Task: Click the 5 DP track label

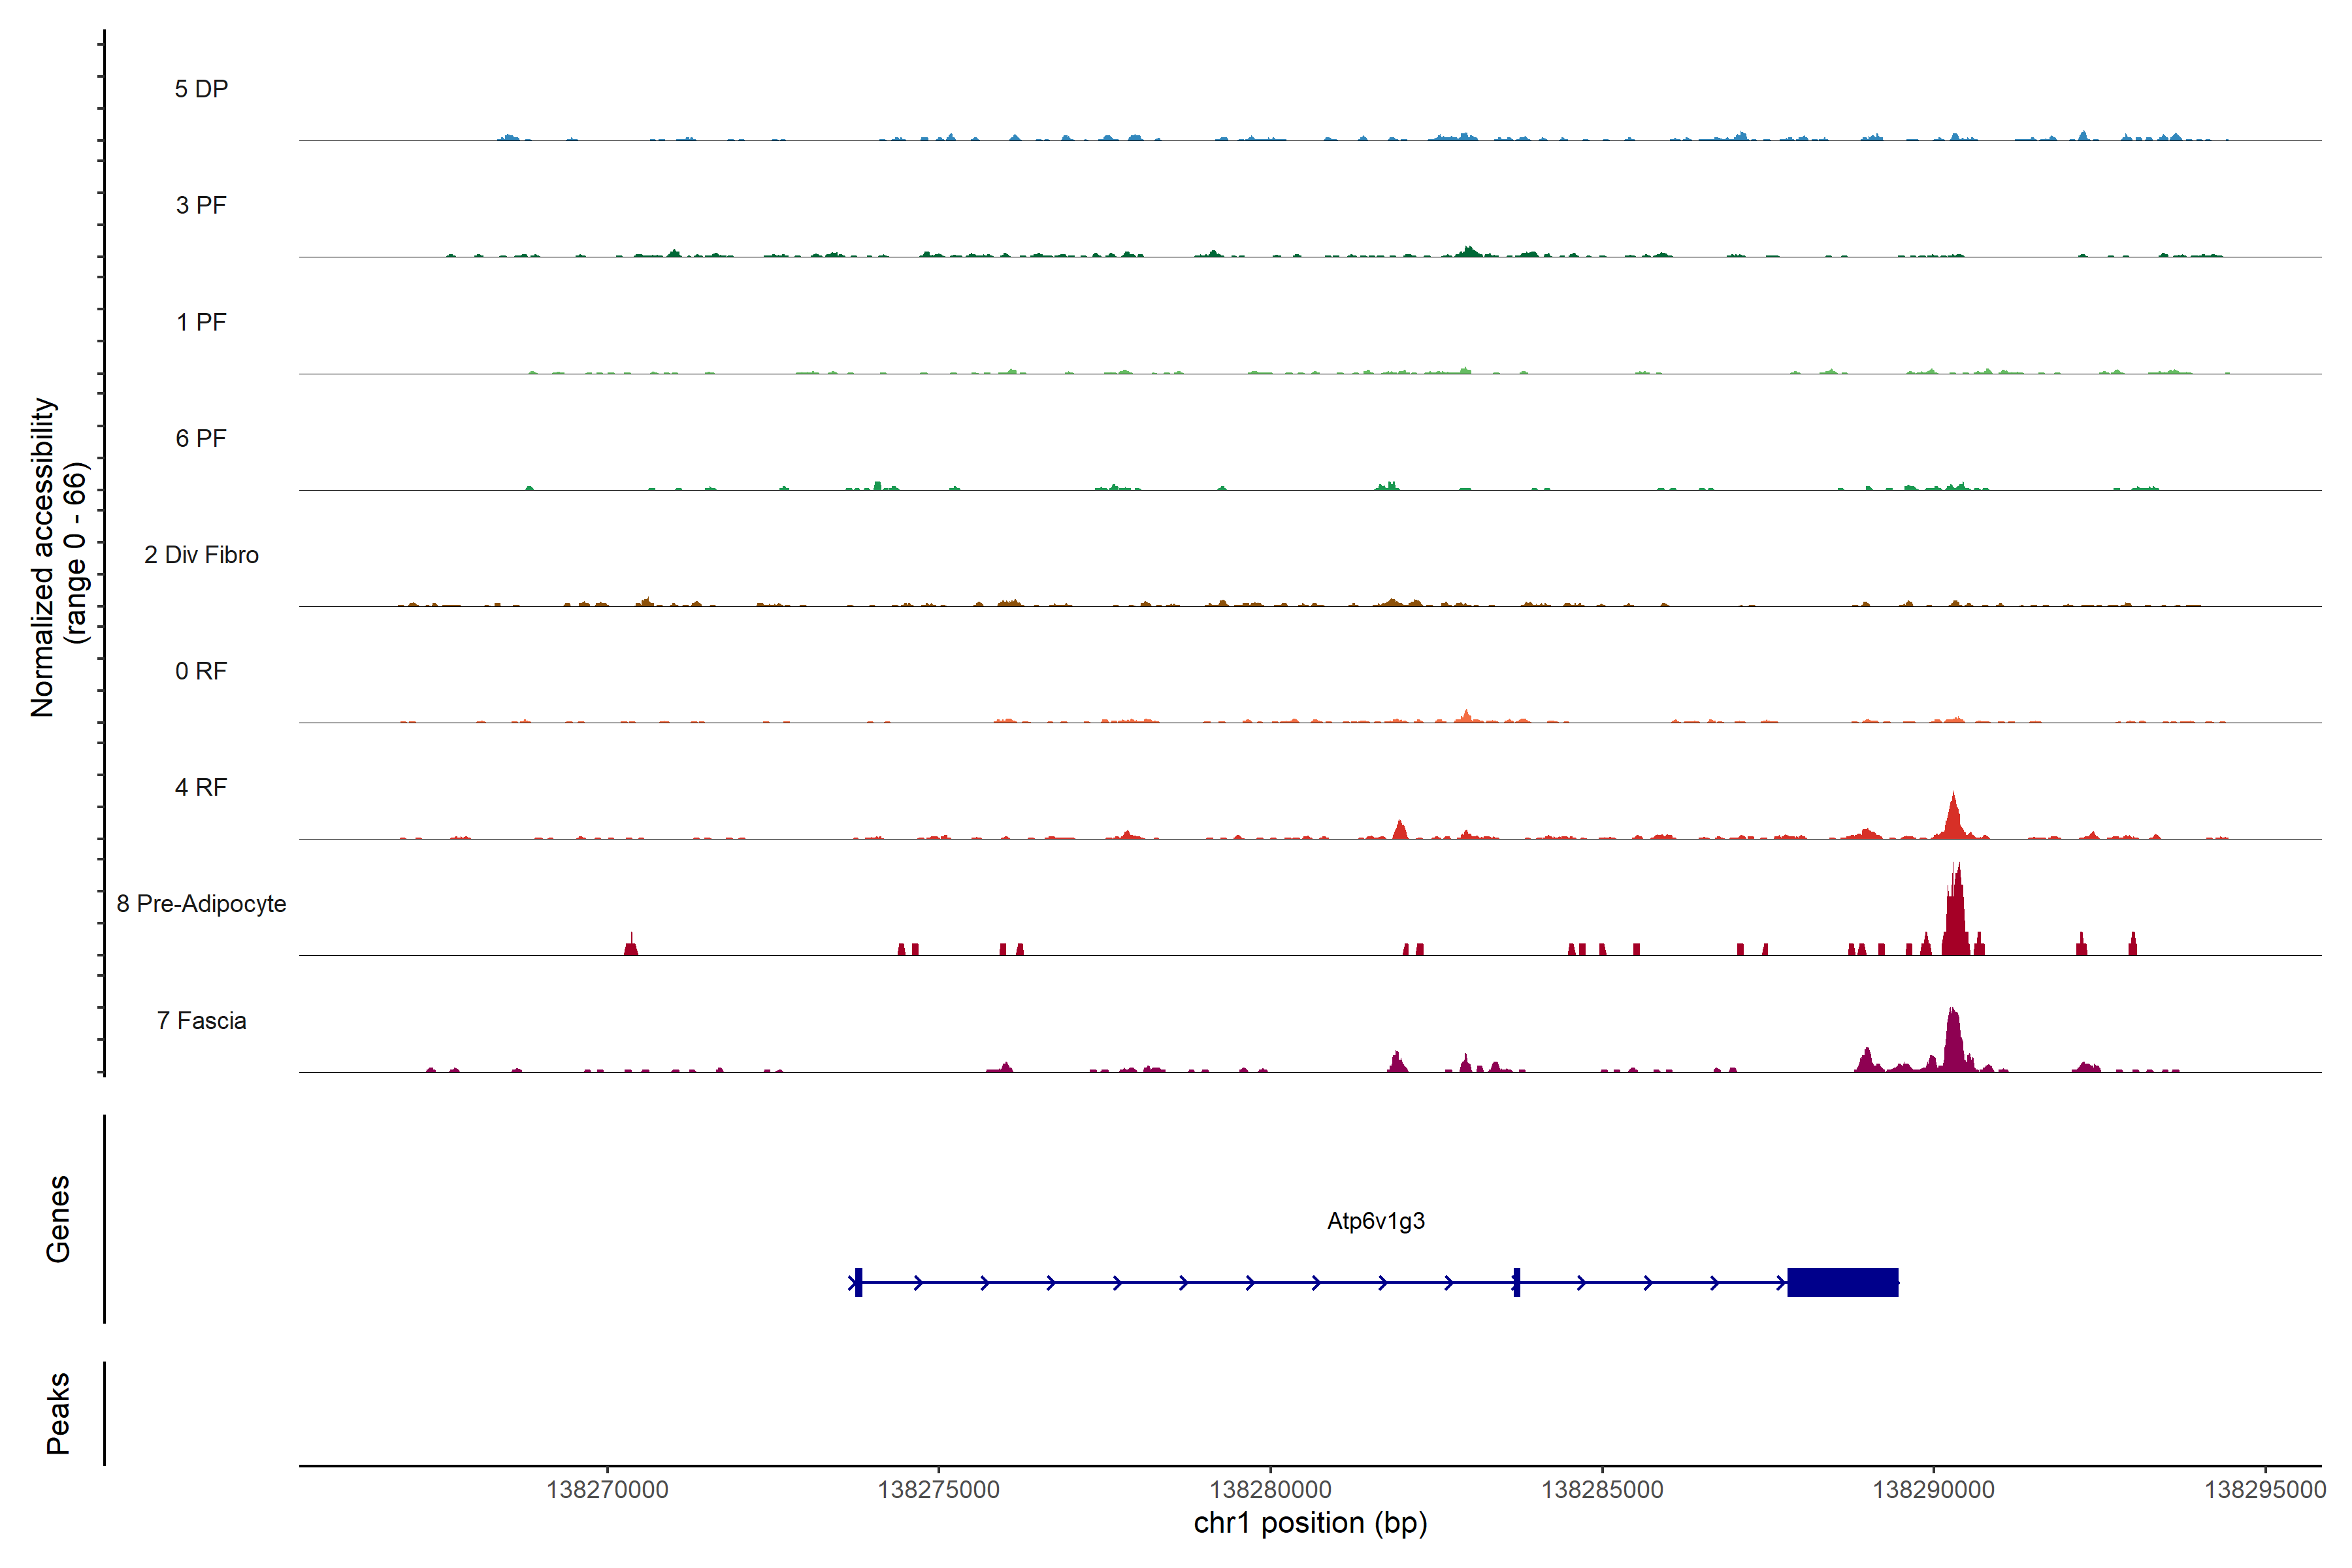Action: coord(201,89)
